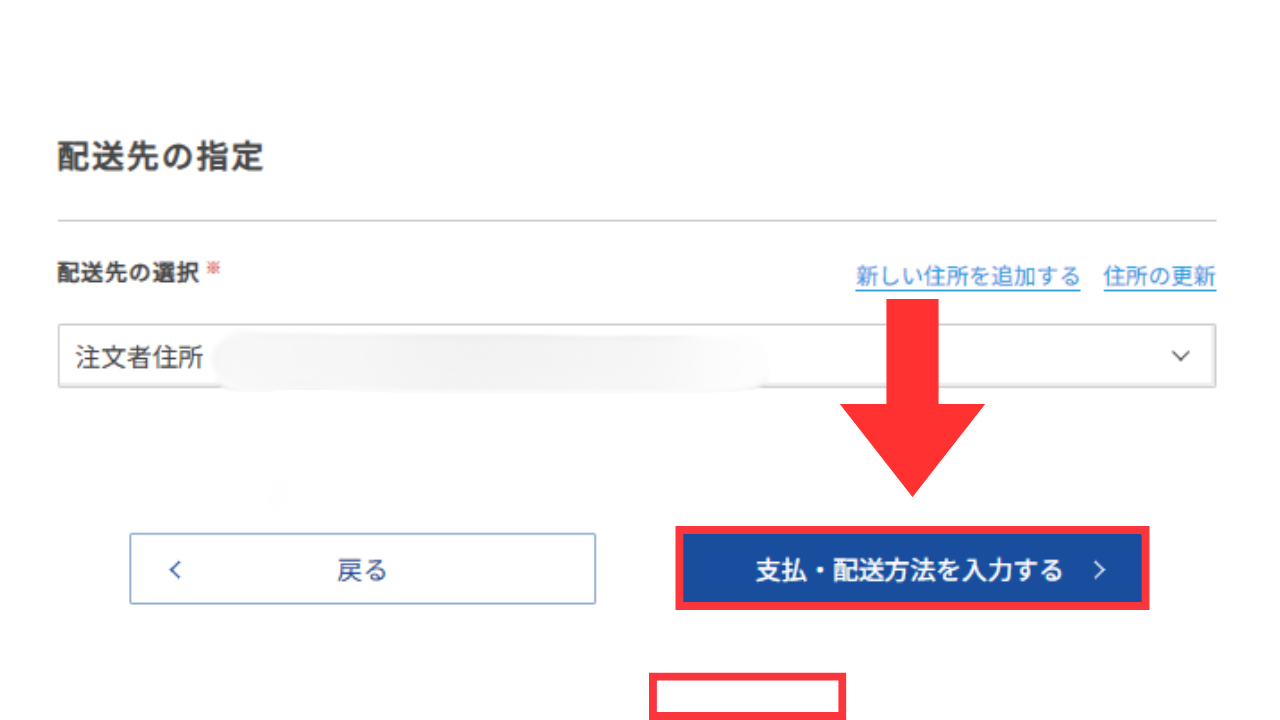1280x720 pixels.
Task: Click the down chevron in address select
Action: click(x=1181, y=356)
